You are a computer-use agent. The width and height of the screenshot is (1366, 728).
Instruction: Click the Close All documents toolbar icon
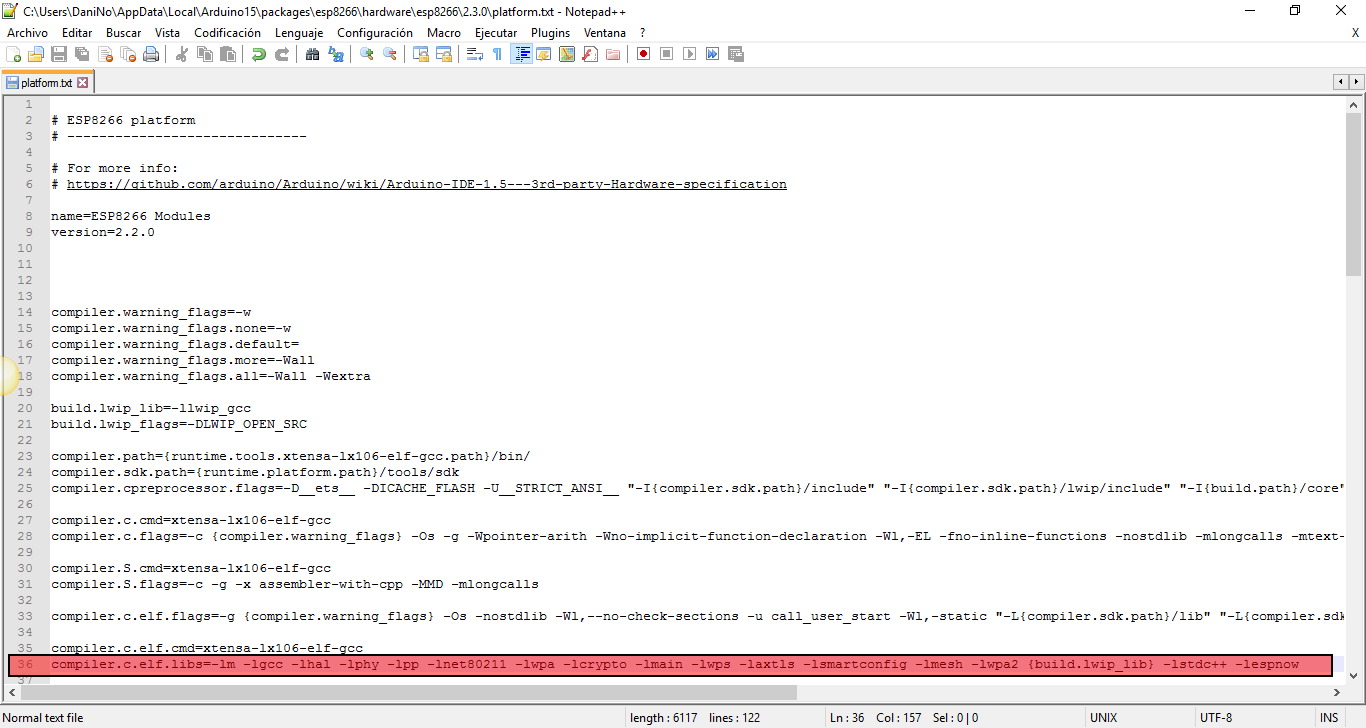pyautogui.click(x=128, y=54)
